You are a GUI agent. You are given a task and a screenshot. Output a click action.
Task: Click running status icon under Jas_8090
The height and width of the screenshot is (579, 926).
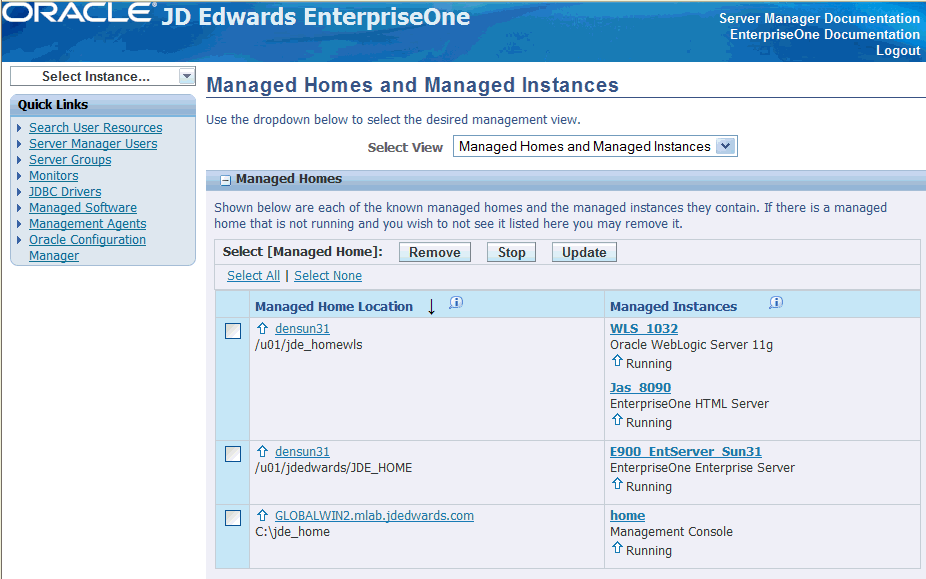617,419
